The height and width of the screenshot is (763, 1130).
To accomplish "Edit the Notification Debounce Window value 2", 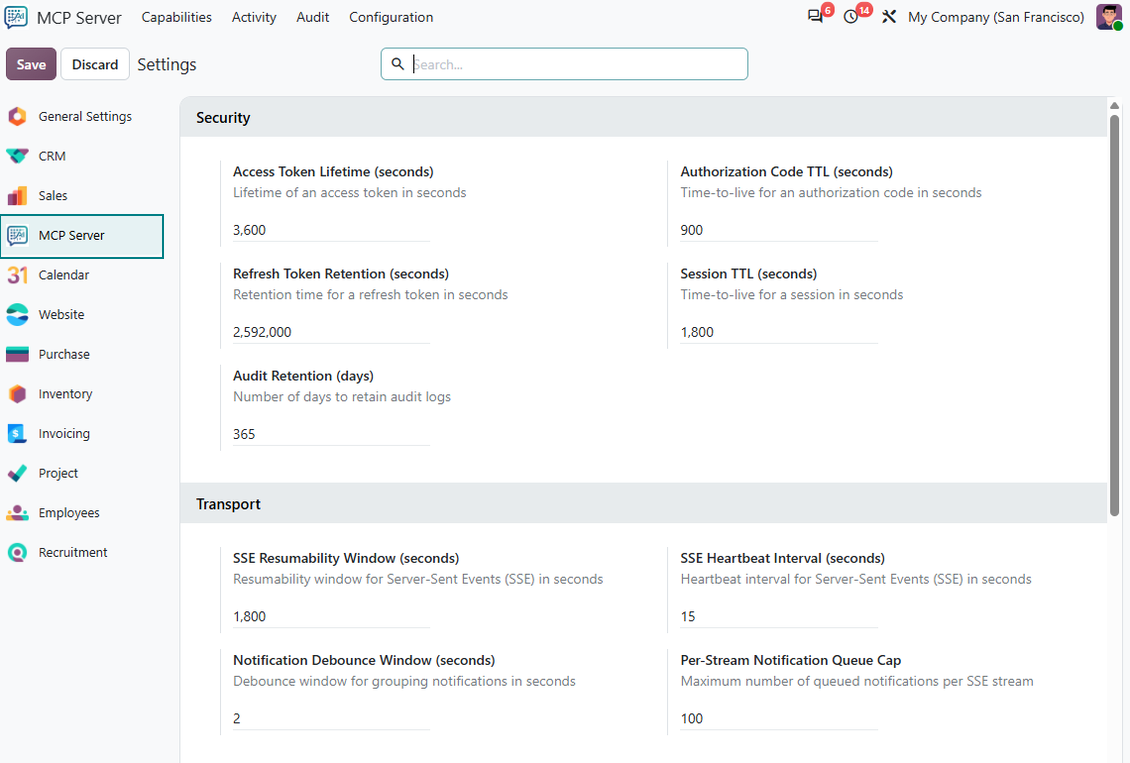I will click(332, 719).
